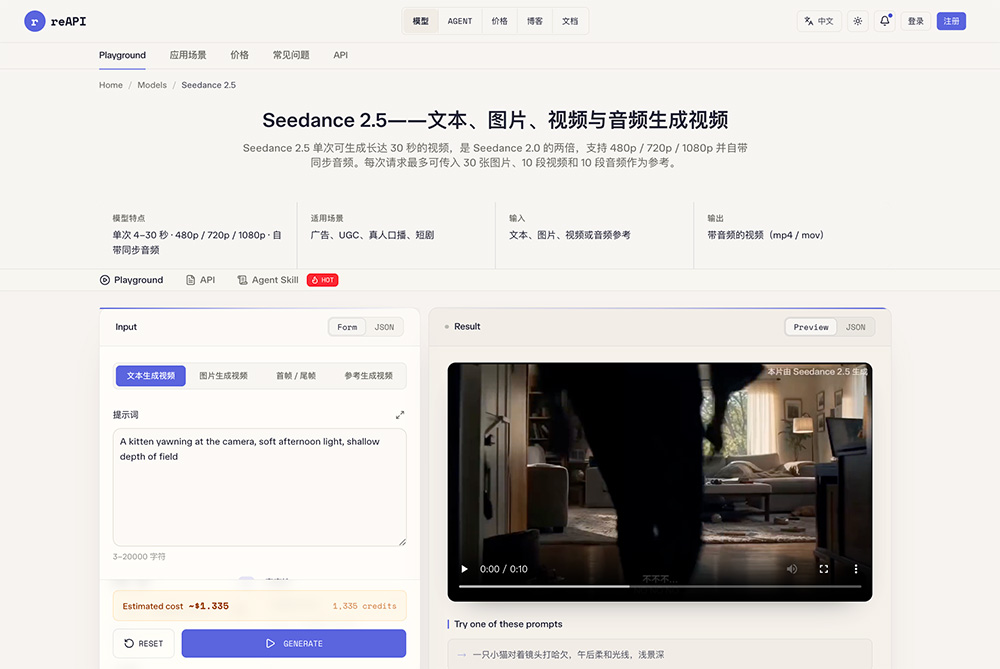Image resolution: width=1000 pixels, height=669 pixels.
Task: Open video more options three-dot menu
Action: pyautogui.click(x=855, y=569)
